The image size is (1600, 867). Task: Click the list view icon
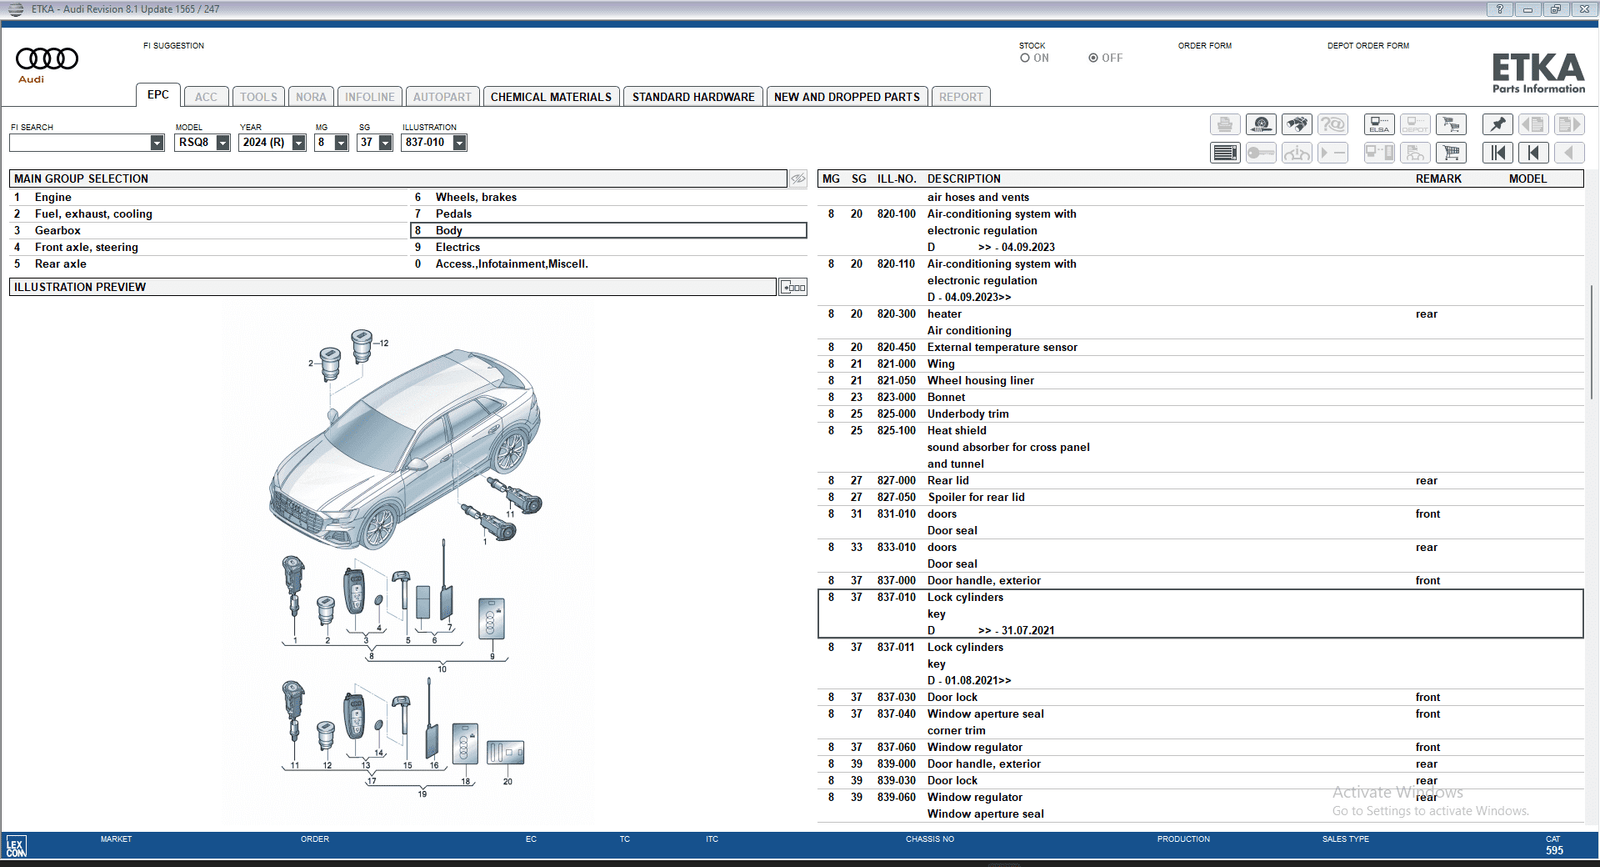pos(1225,153)
